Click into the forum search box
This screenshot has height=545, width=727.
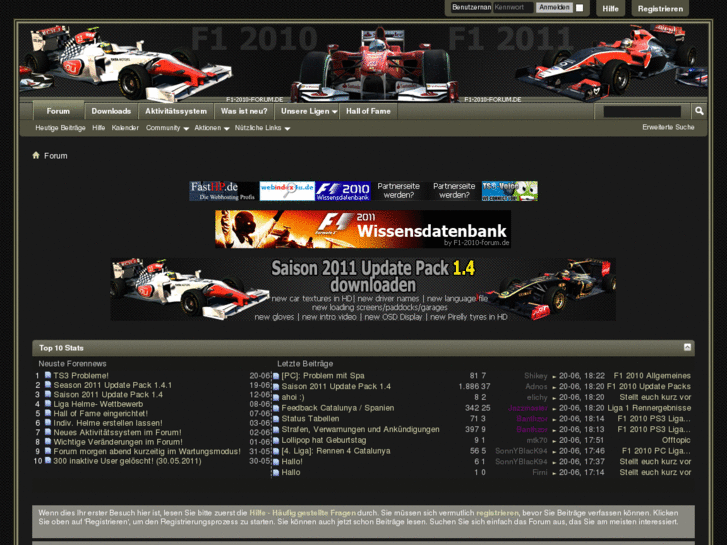pos(642,111)
